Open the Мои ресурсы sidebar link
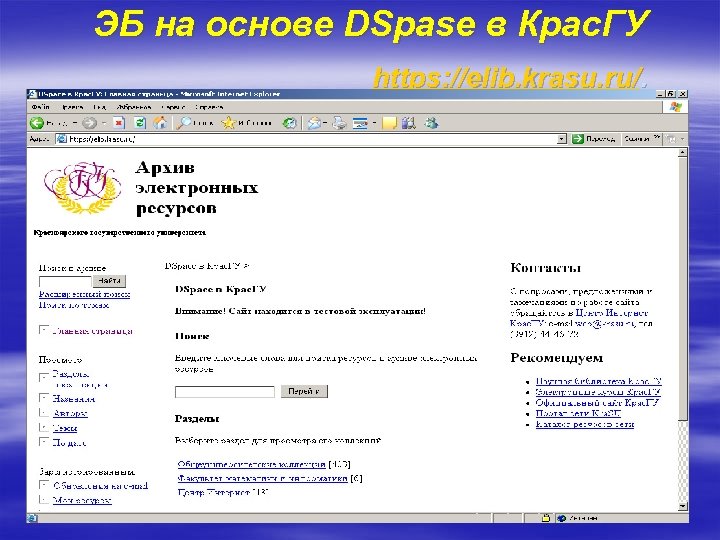Viewport: 720px width, 540px height. click(x=82, y=500)
